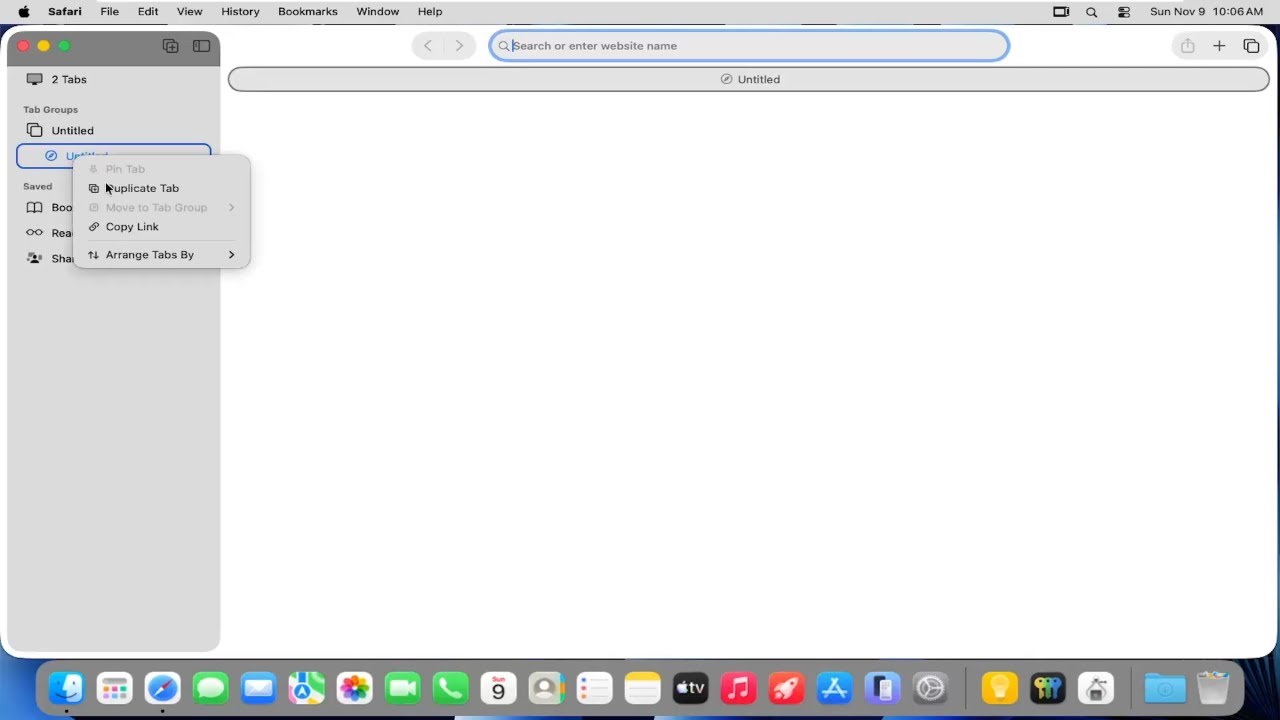
Task: Click the magnifier icon in the address bar
Action: [x=504, y=46]
